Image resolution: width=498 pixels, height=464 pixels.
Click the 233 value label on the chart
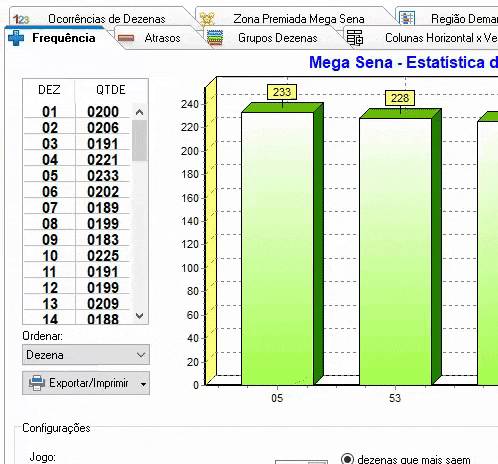tap(282, 92)
